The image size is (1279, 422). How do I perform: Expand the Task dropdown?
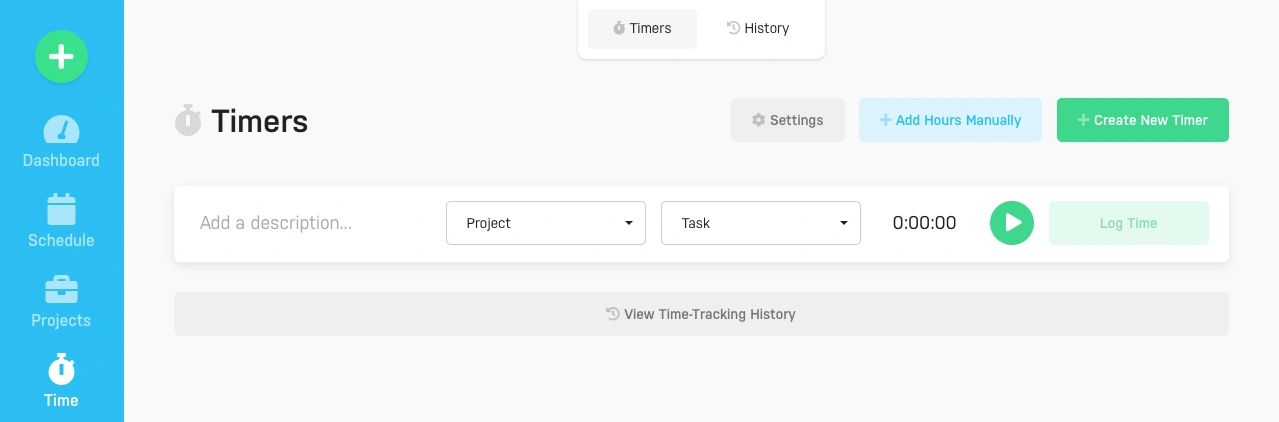click(x=760, y=223)
